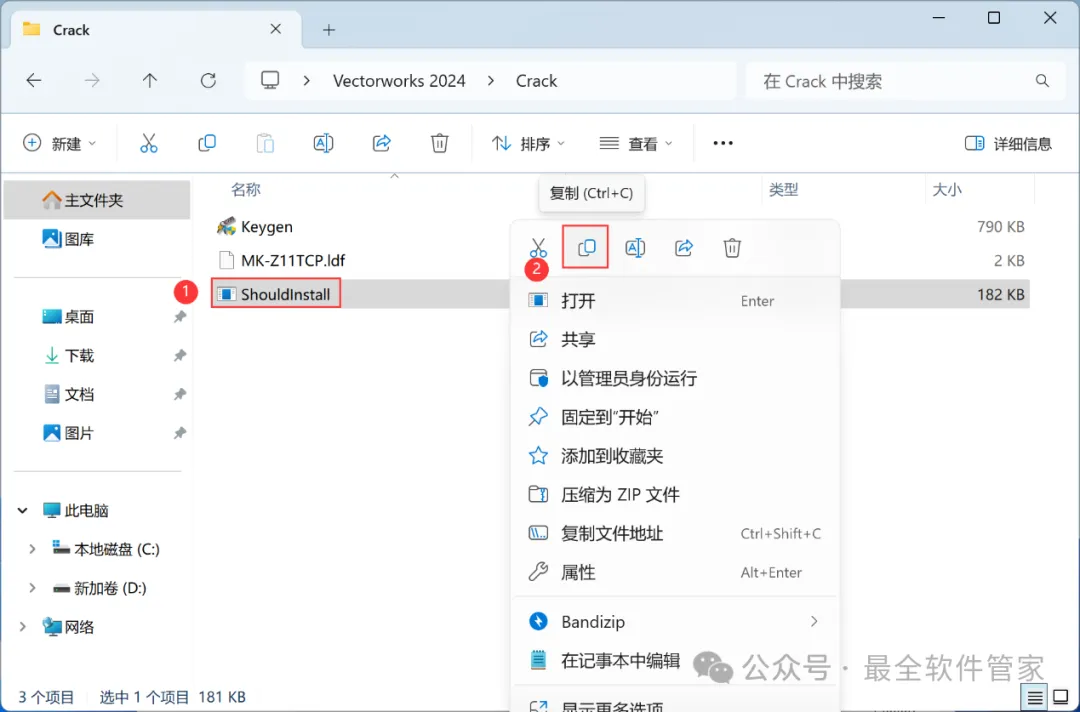Choose 属性 in the context menu

(674, 572)
